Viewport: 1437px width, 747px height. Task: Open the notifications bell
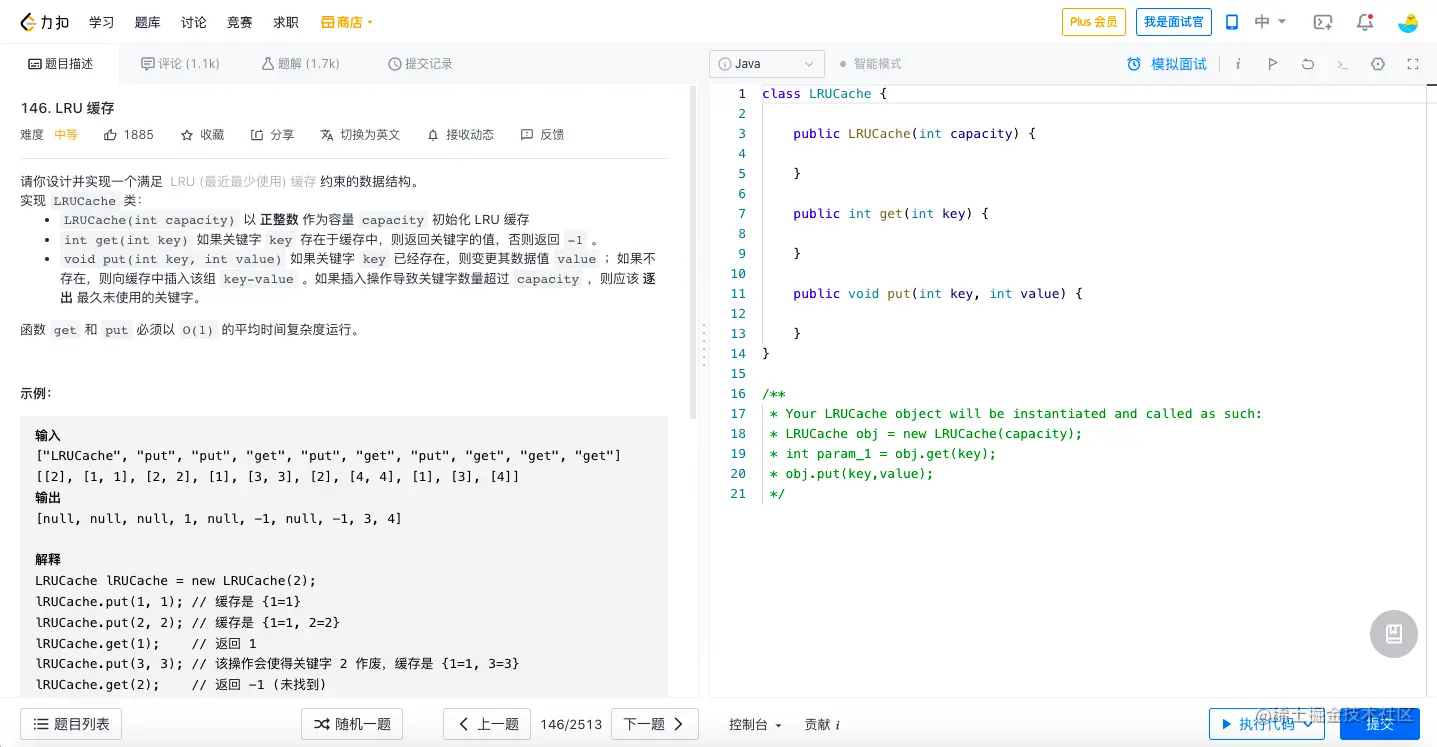pyautogui.click(x=1365, y=22)
